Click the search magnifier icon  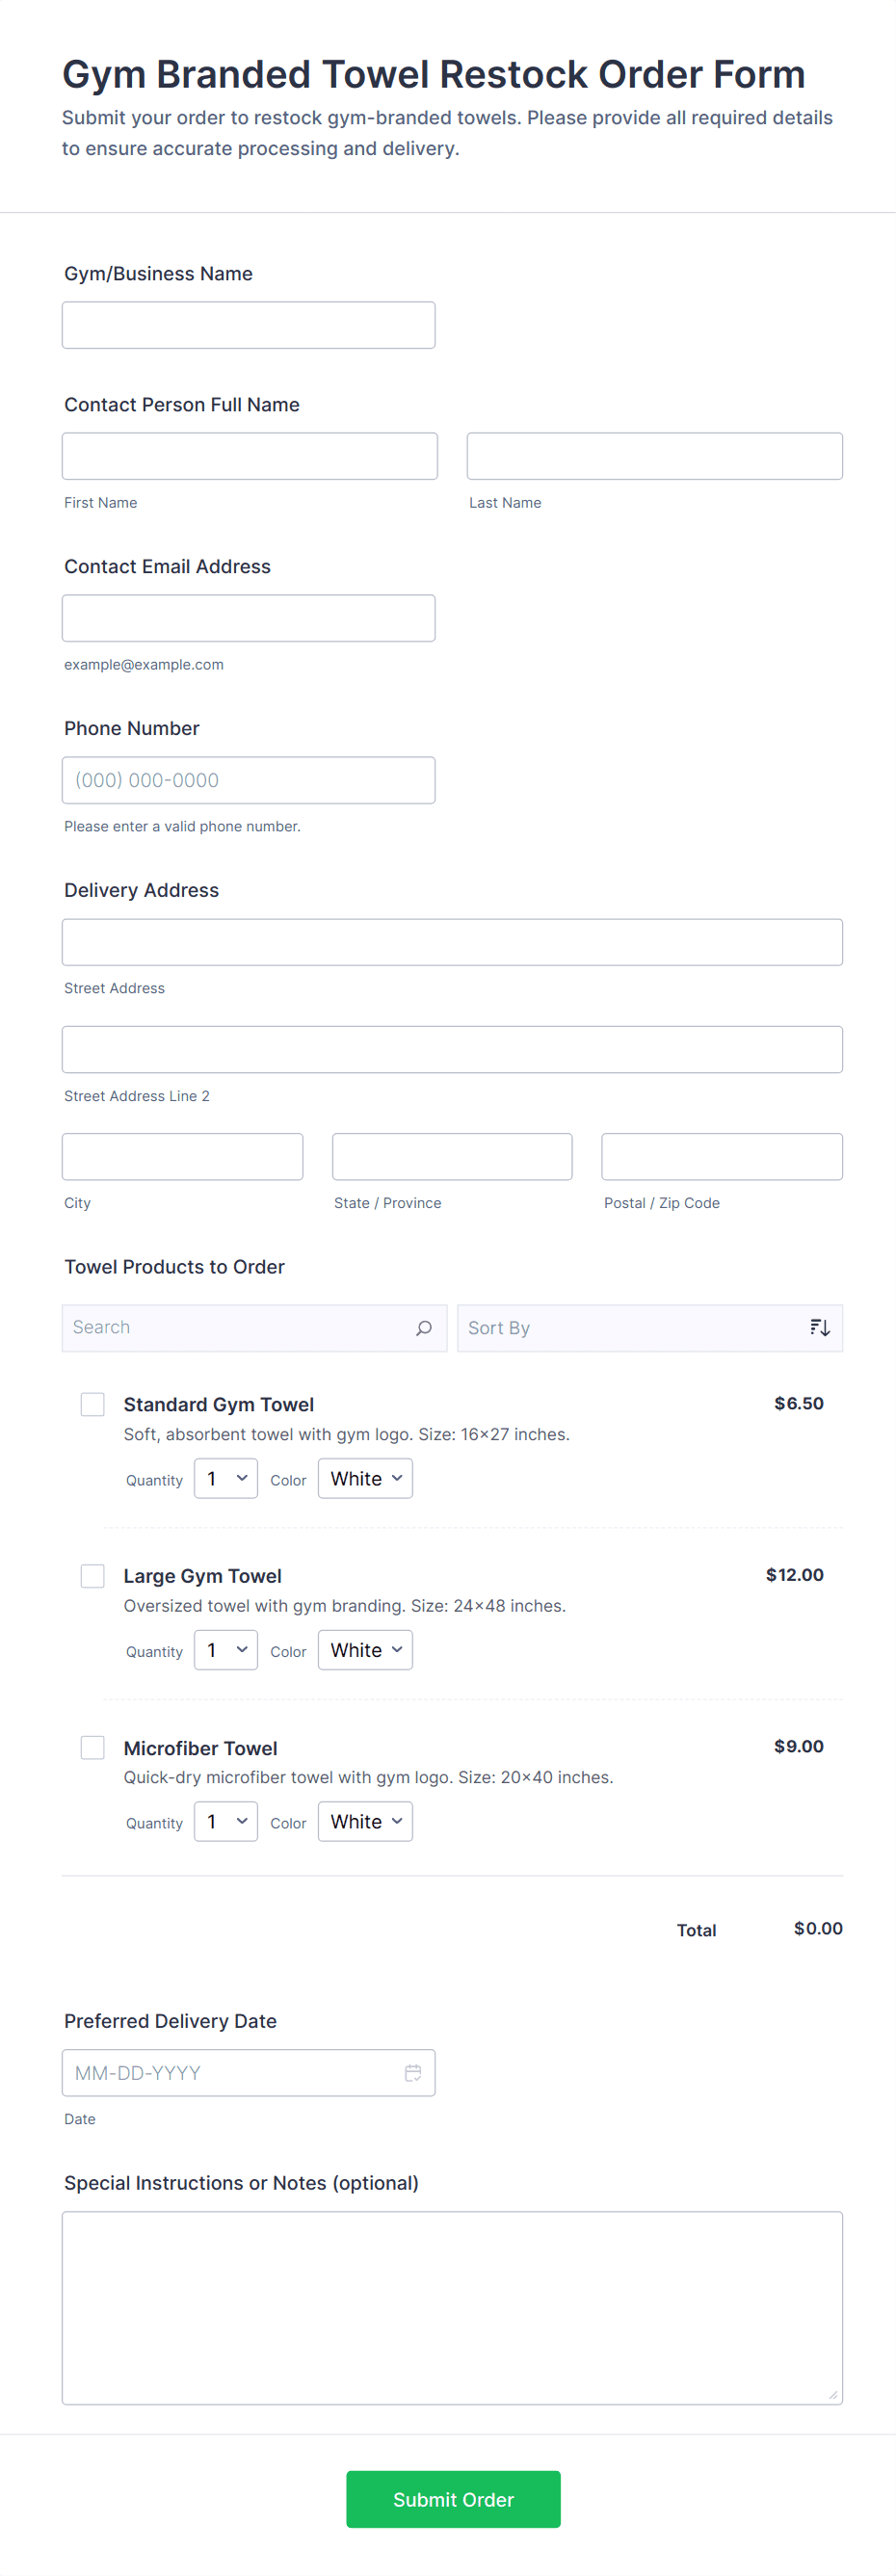point(424,1327)
